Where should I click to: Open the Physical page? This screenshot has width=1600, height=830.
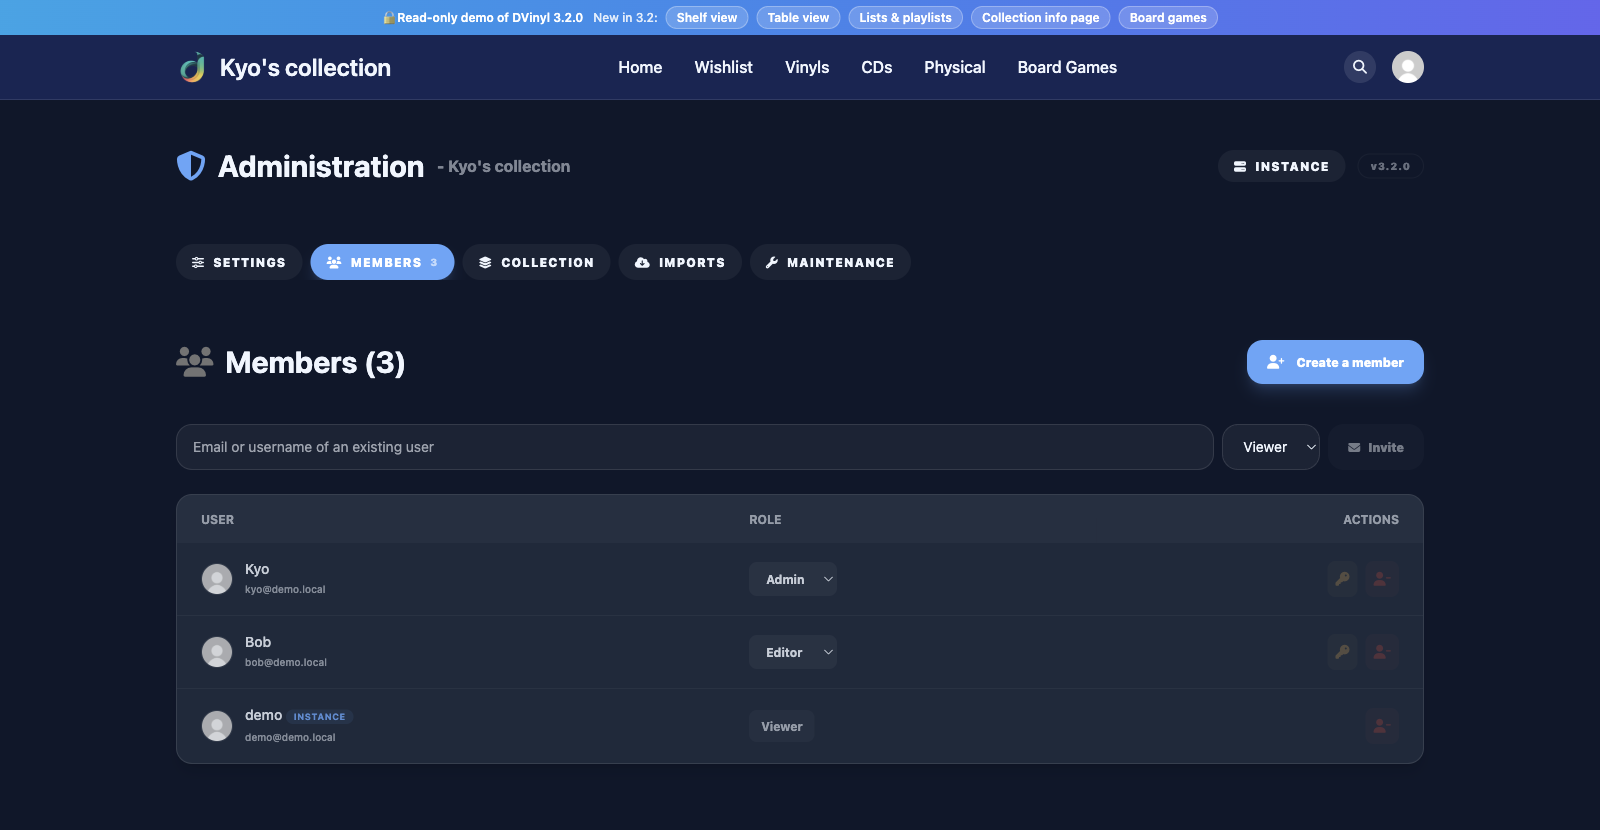(955, 67)
